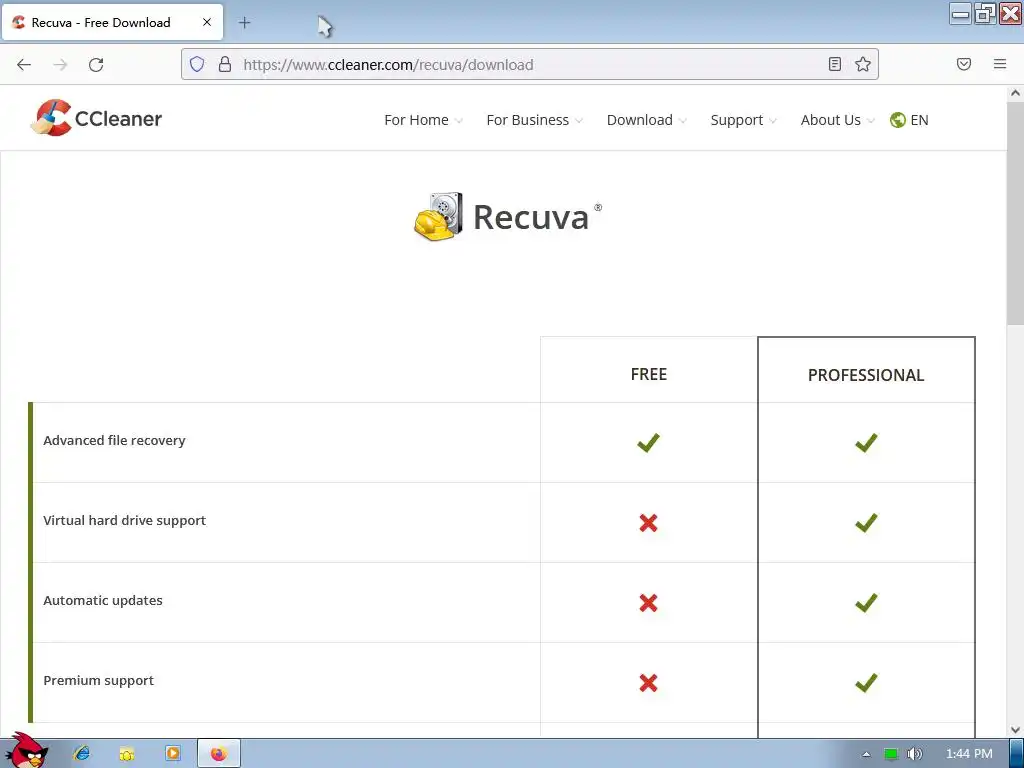Click the Recuva hard hat drive icon
This screenshot has height=768, width=1024.
click(438, 217)
